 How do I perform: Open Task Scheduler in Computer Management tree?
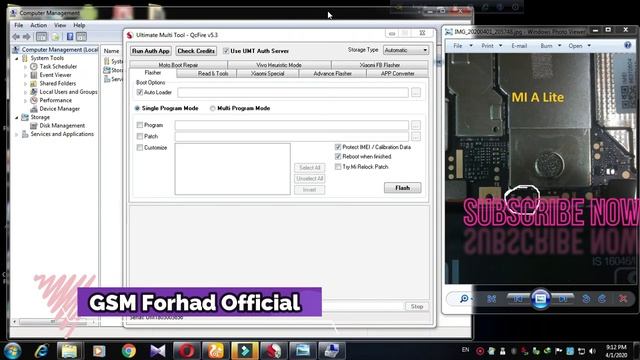[58, 67]
